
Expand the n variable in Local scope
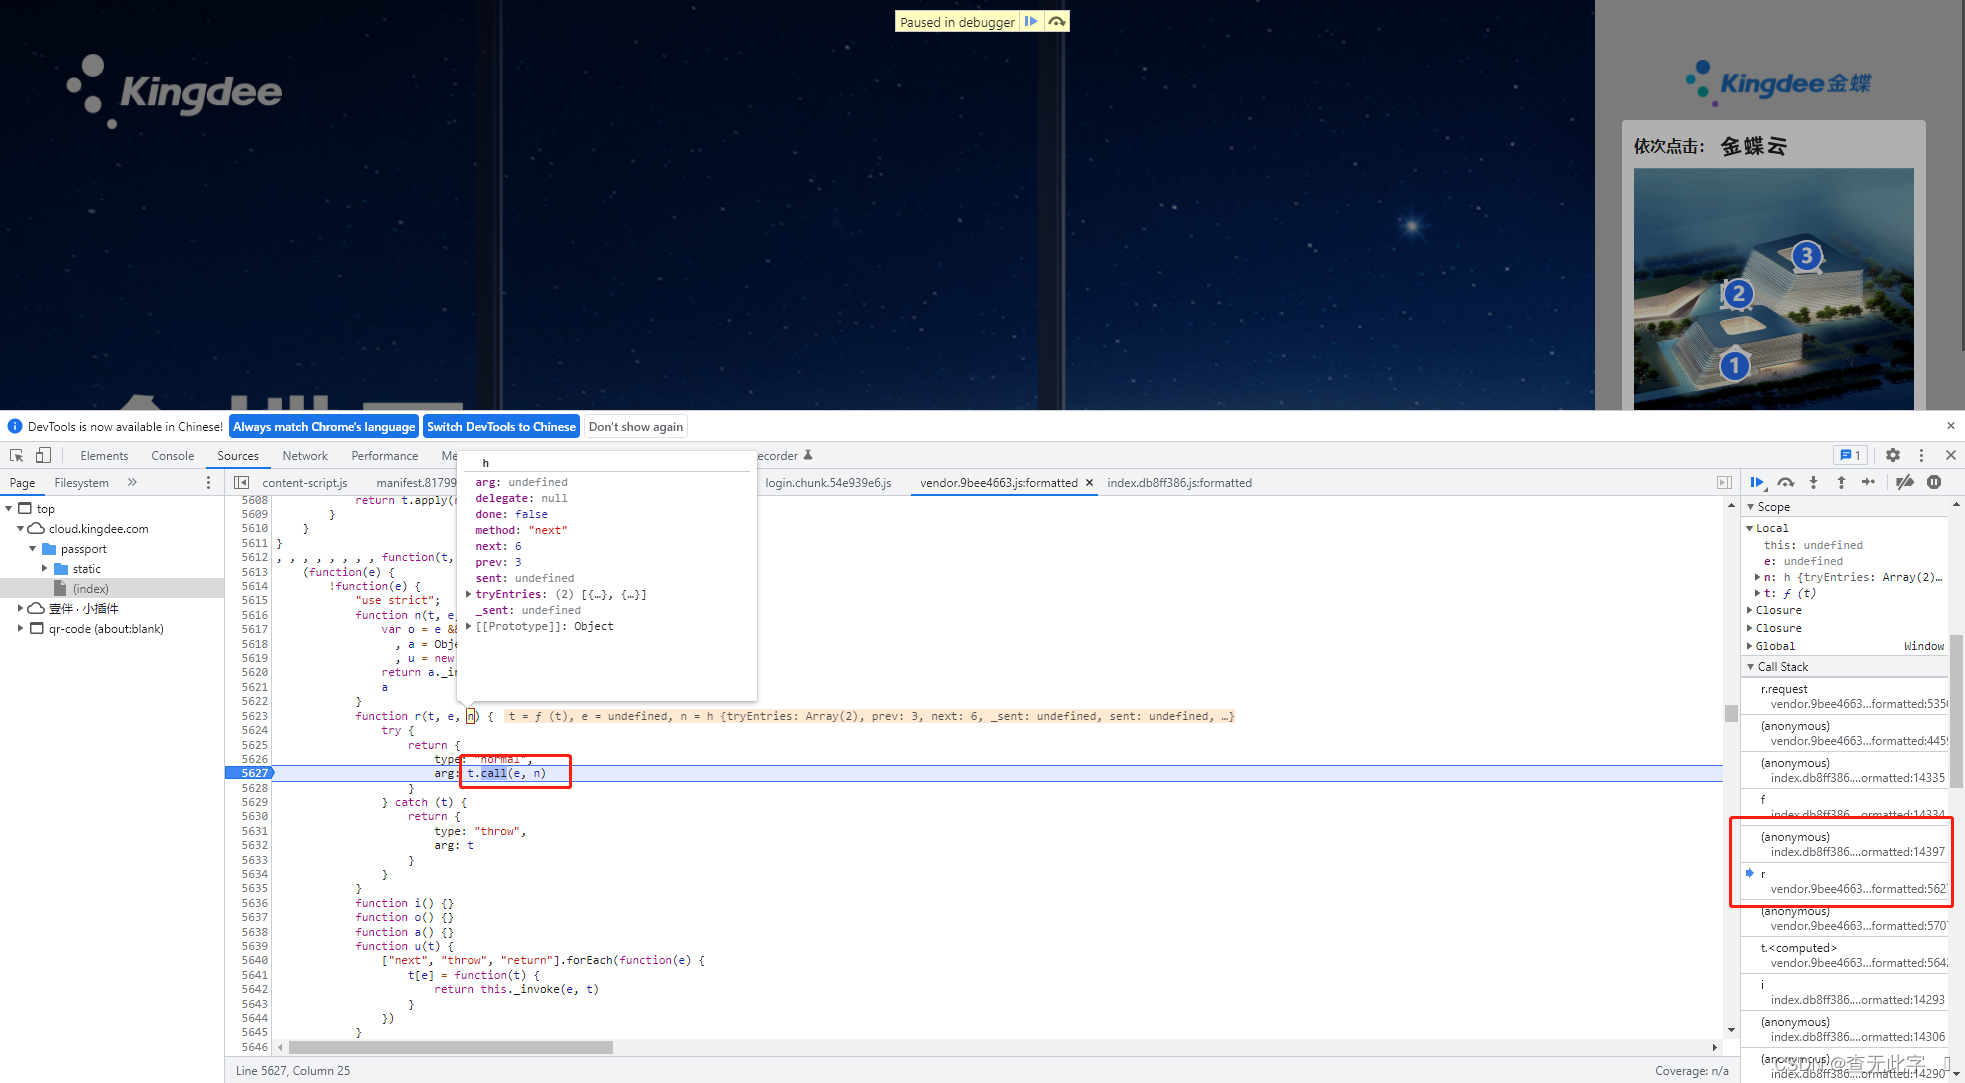click(1757, 577)
